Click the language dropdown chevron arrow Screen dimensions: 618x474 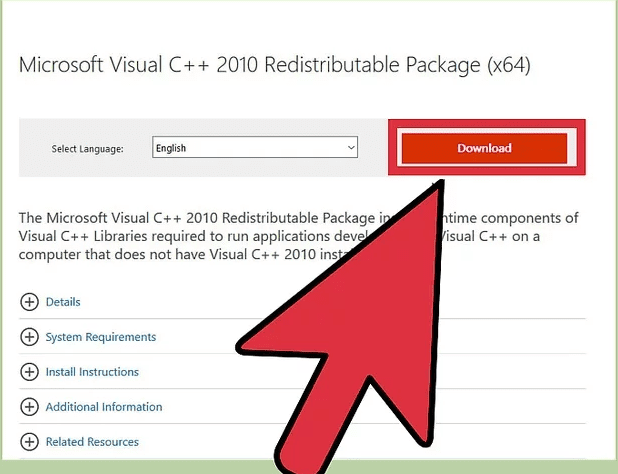pos(351,148)
